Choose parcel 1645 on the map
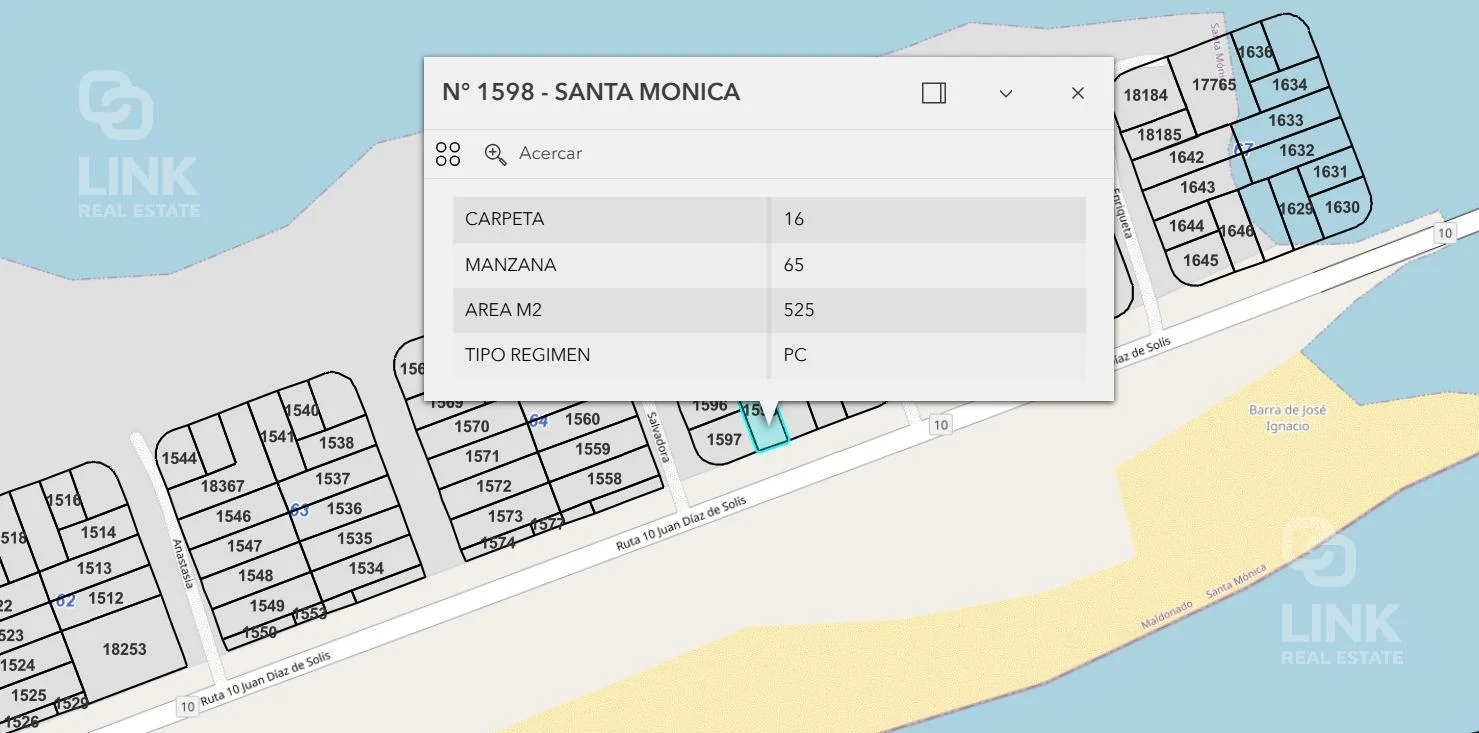This screenshot has height=733, width=1479. [x=1200, y=261]
